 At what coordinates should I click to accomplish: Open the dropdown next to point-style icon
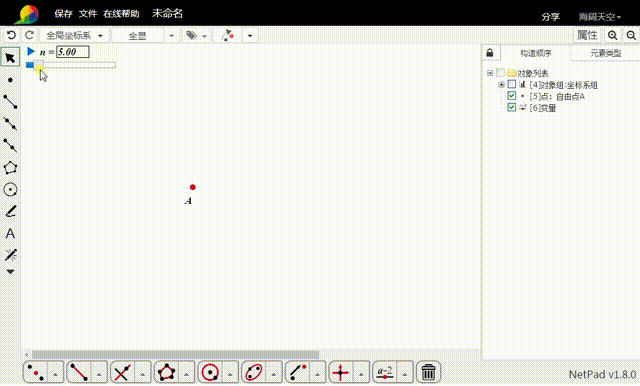250,35
